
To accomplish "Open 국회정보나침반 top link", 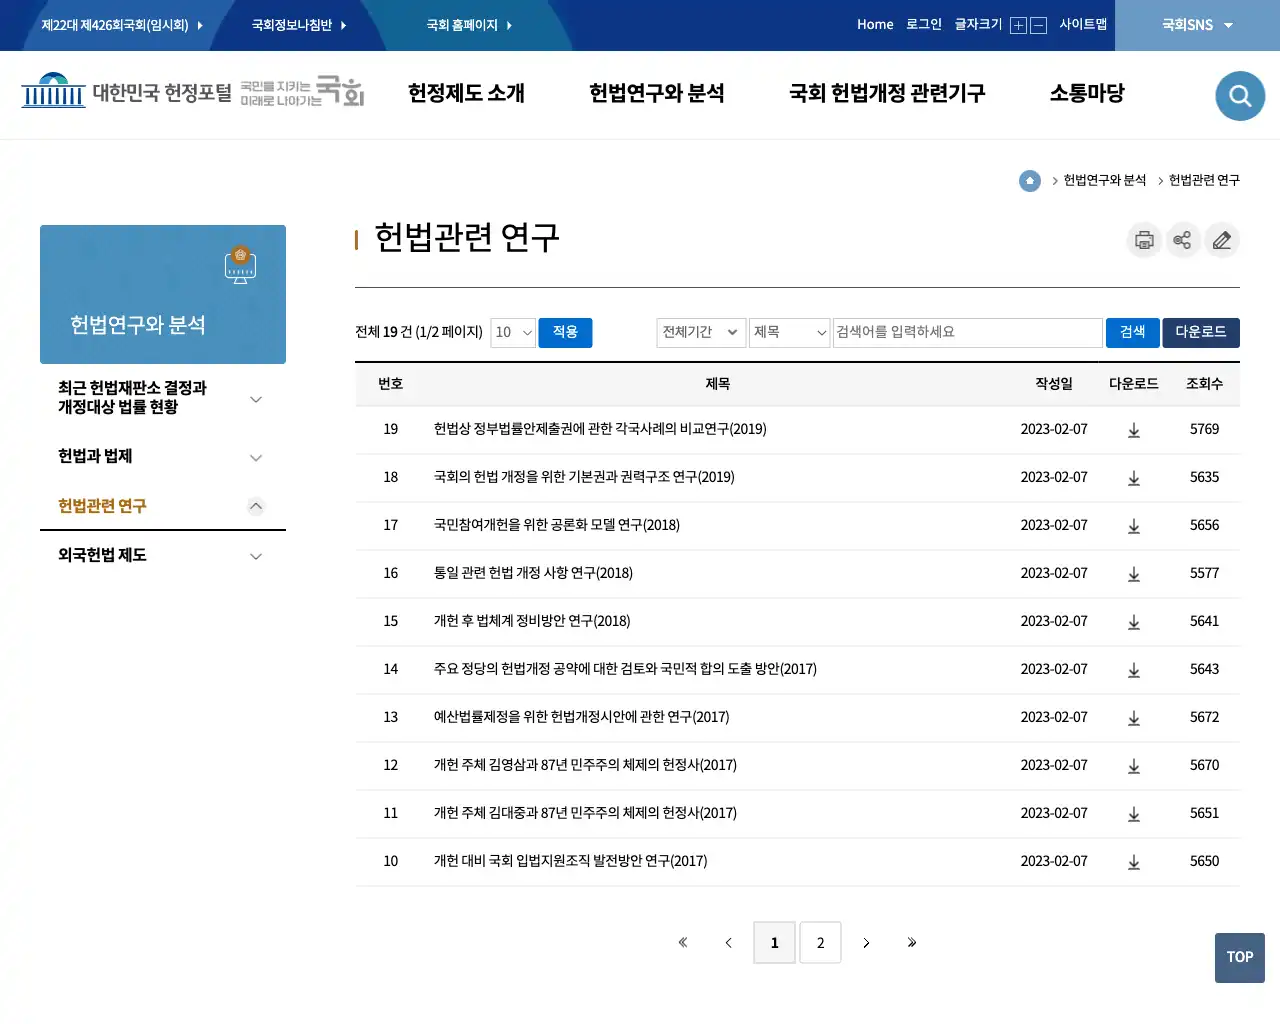I will [299, 25].
